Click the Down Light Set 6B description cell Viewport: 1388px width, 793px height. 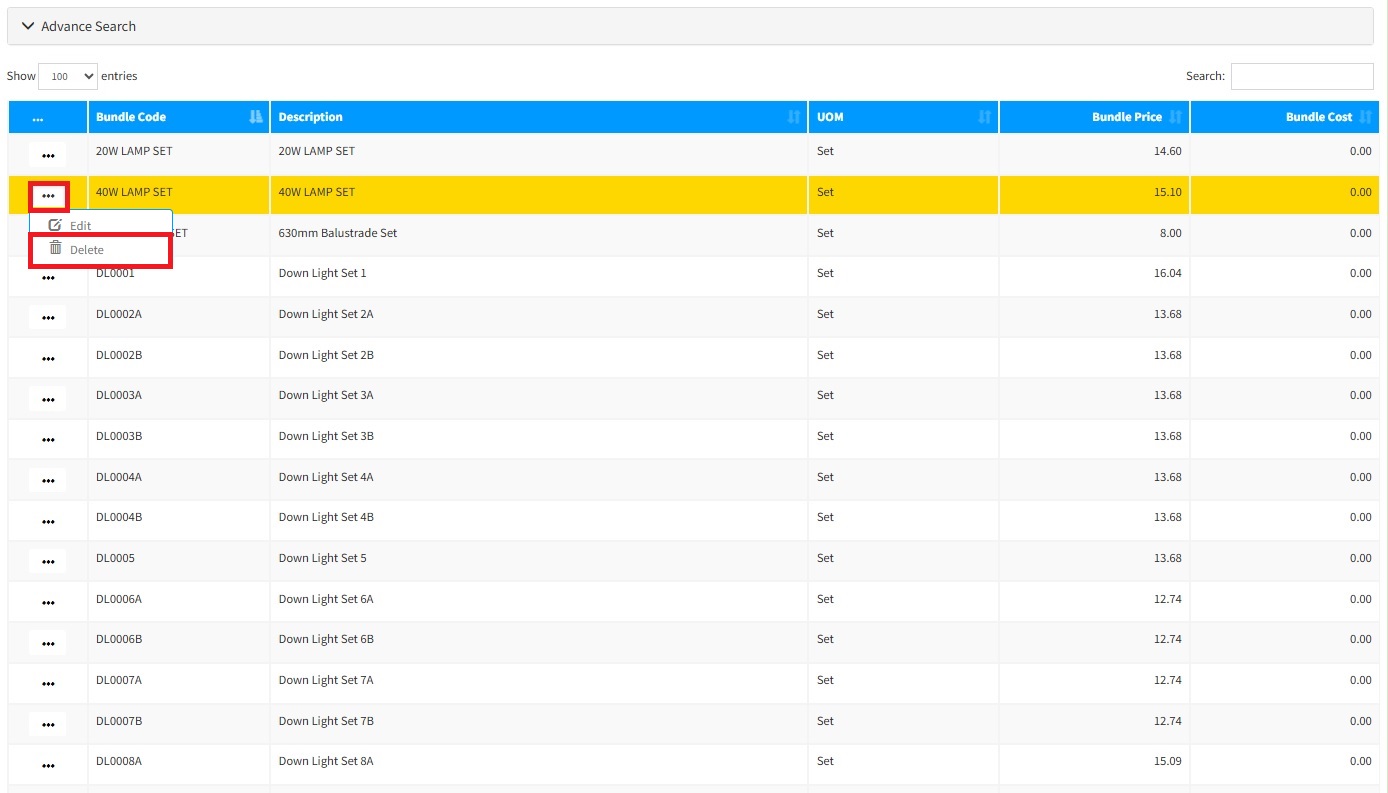pos(326,639)
